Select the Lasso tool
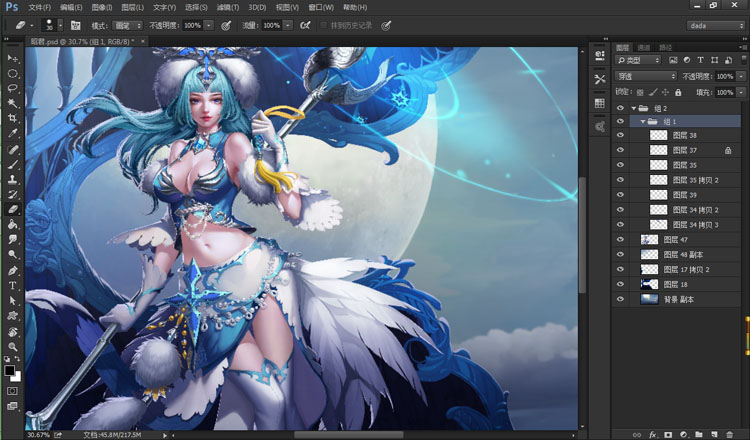 (x=12, y=88)
